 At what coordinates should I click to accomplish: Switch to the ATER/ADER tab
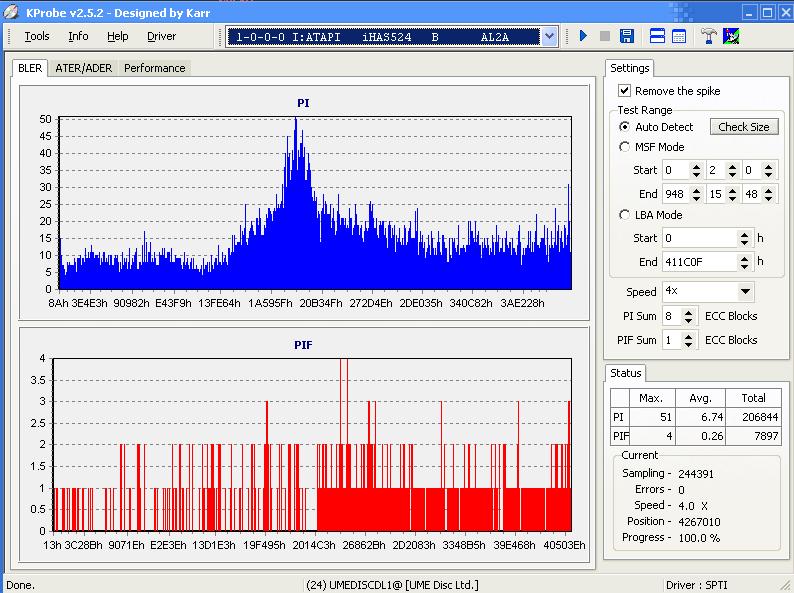pyautogui.click(x=83, y=68)
